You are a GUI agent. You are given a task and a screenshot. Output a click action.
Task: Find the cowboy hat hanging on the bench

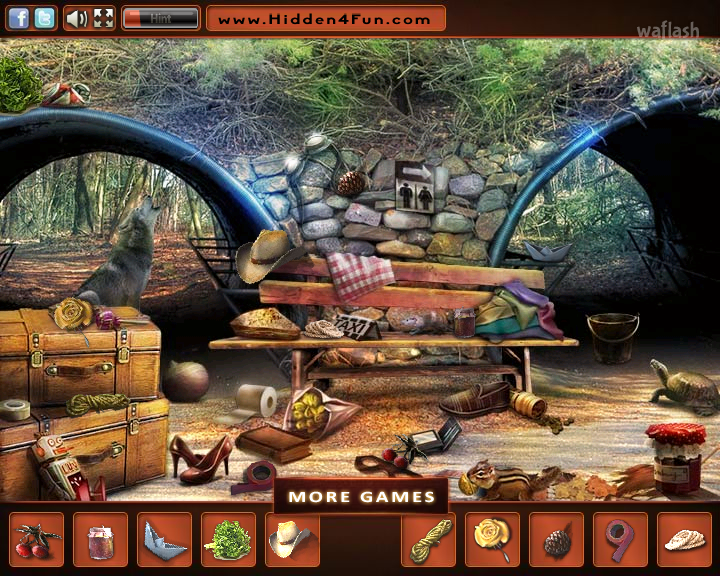coord(266,255)
